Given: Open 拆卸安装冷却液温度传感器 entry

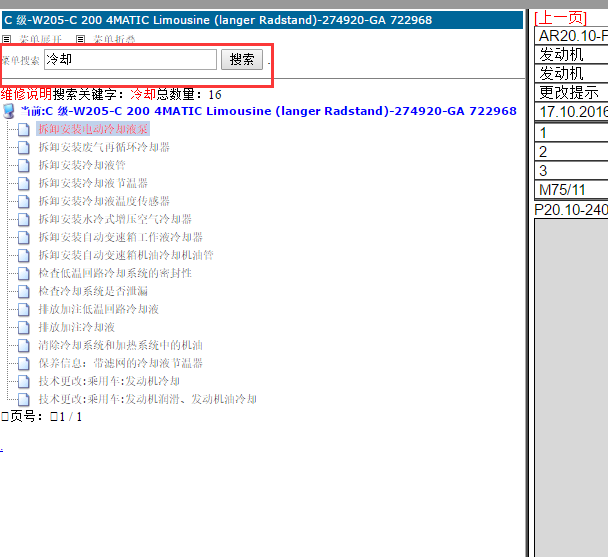Looking at the screenshot, I should pos(104,201).
